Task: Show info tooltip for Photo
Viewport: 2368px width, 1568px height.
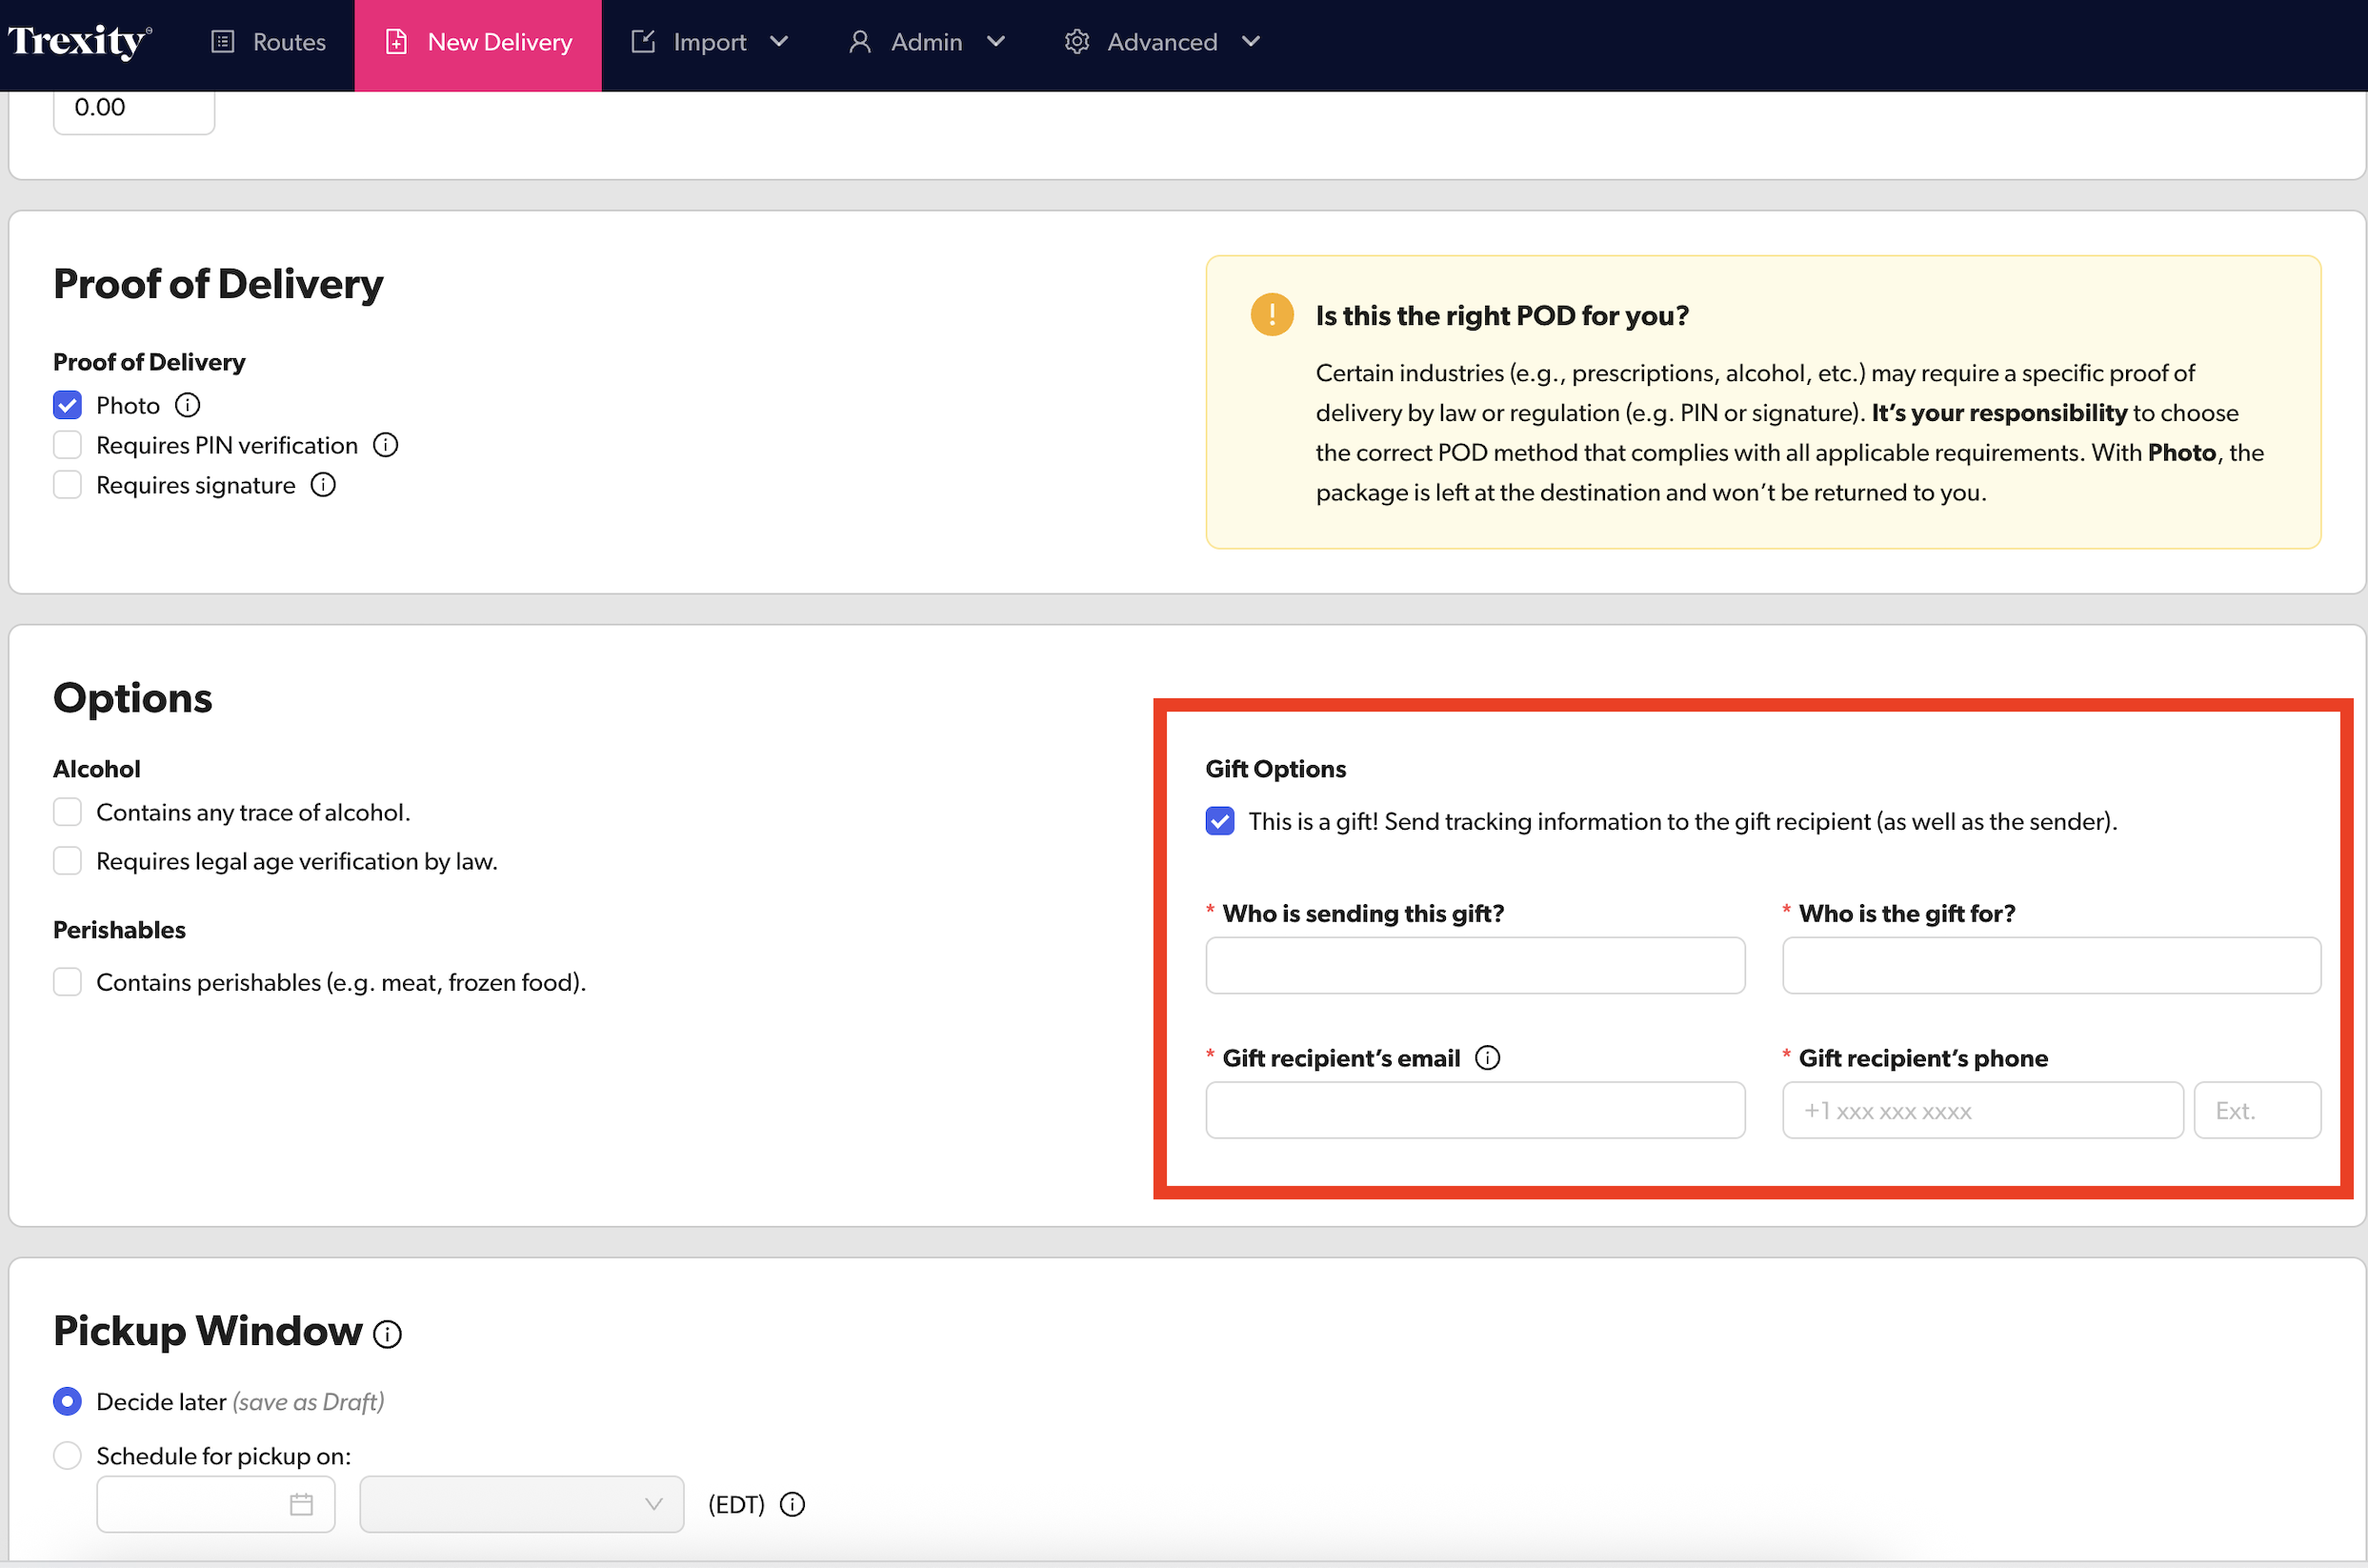Action: coord(187,405)
